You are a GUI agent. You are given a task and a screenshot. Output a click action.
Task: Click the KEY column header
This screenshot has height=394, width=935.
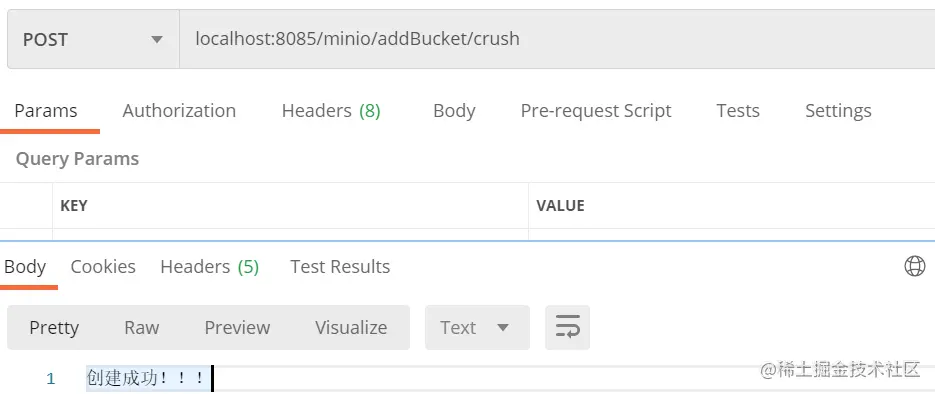click(x=74, y=206)
